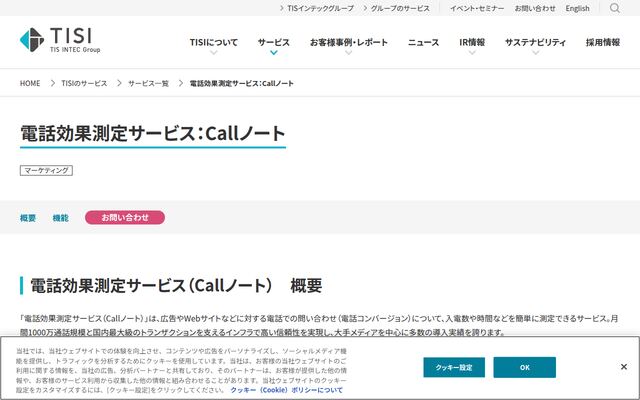
Task: Open TISIのサービス breadcrumb
Action: 84,83
